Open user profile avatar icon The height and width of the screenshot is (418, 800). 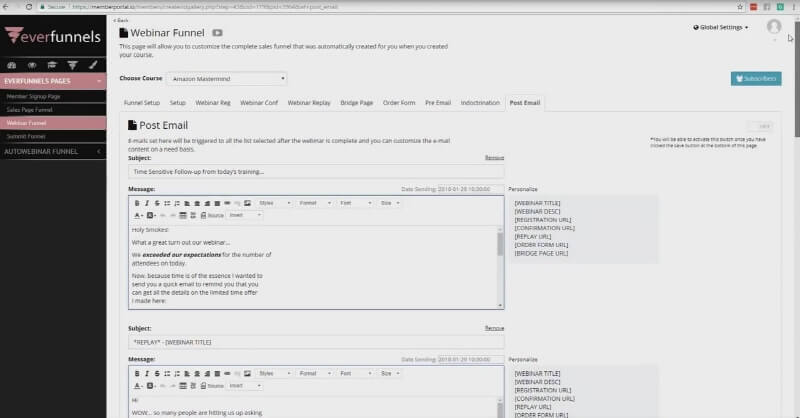click(x=774, y=27)
